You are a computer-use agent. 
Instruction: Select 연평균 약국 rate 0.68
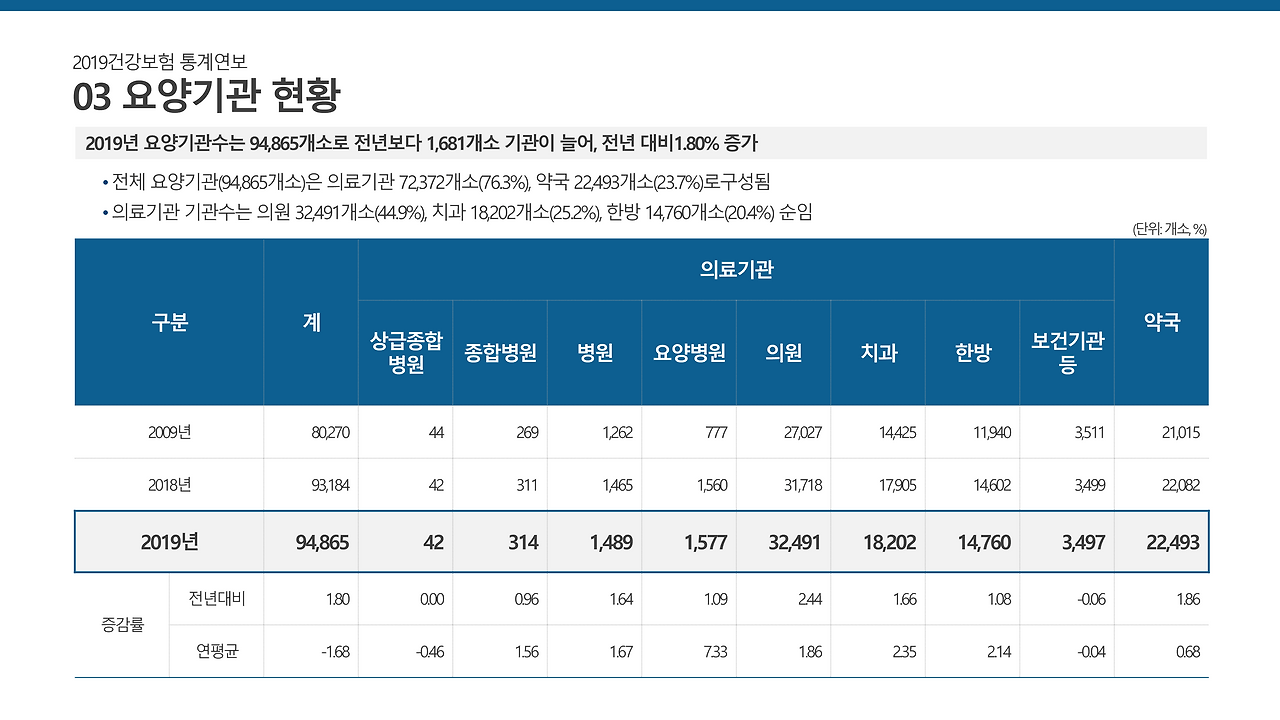tap(1187, 652)
